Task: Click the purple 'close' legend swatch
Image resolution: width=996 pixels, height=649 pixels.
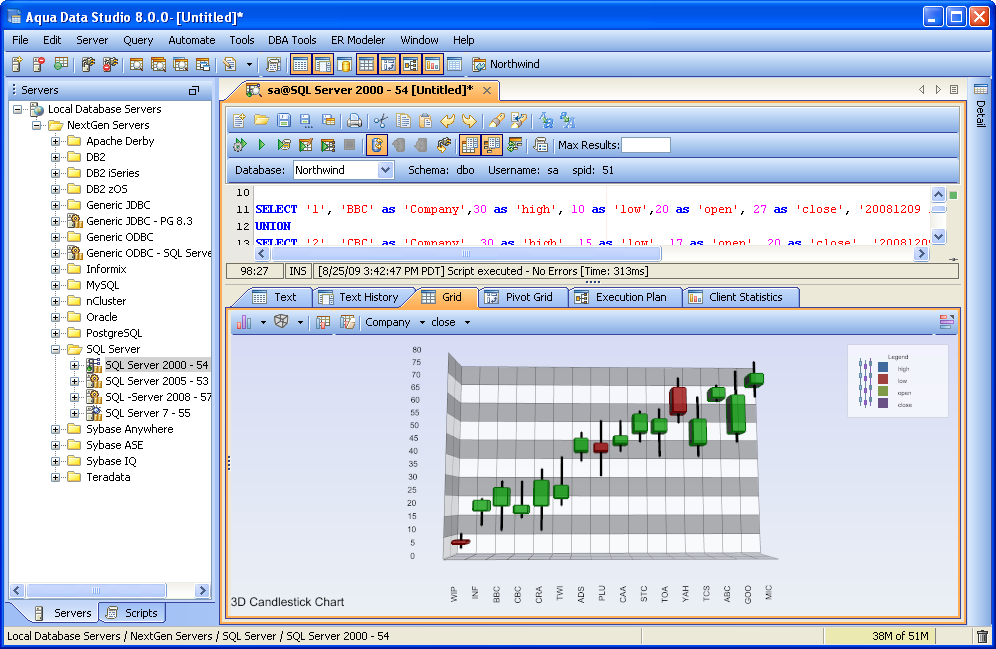Action: [x=883, y=404]
